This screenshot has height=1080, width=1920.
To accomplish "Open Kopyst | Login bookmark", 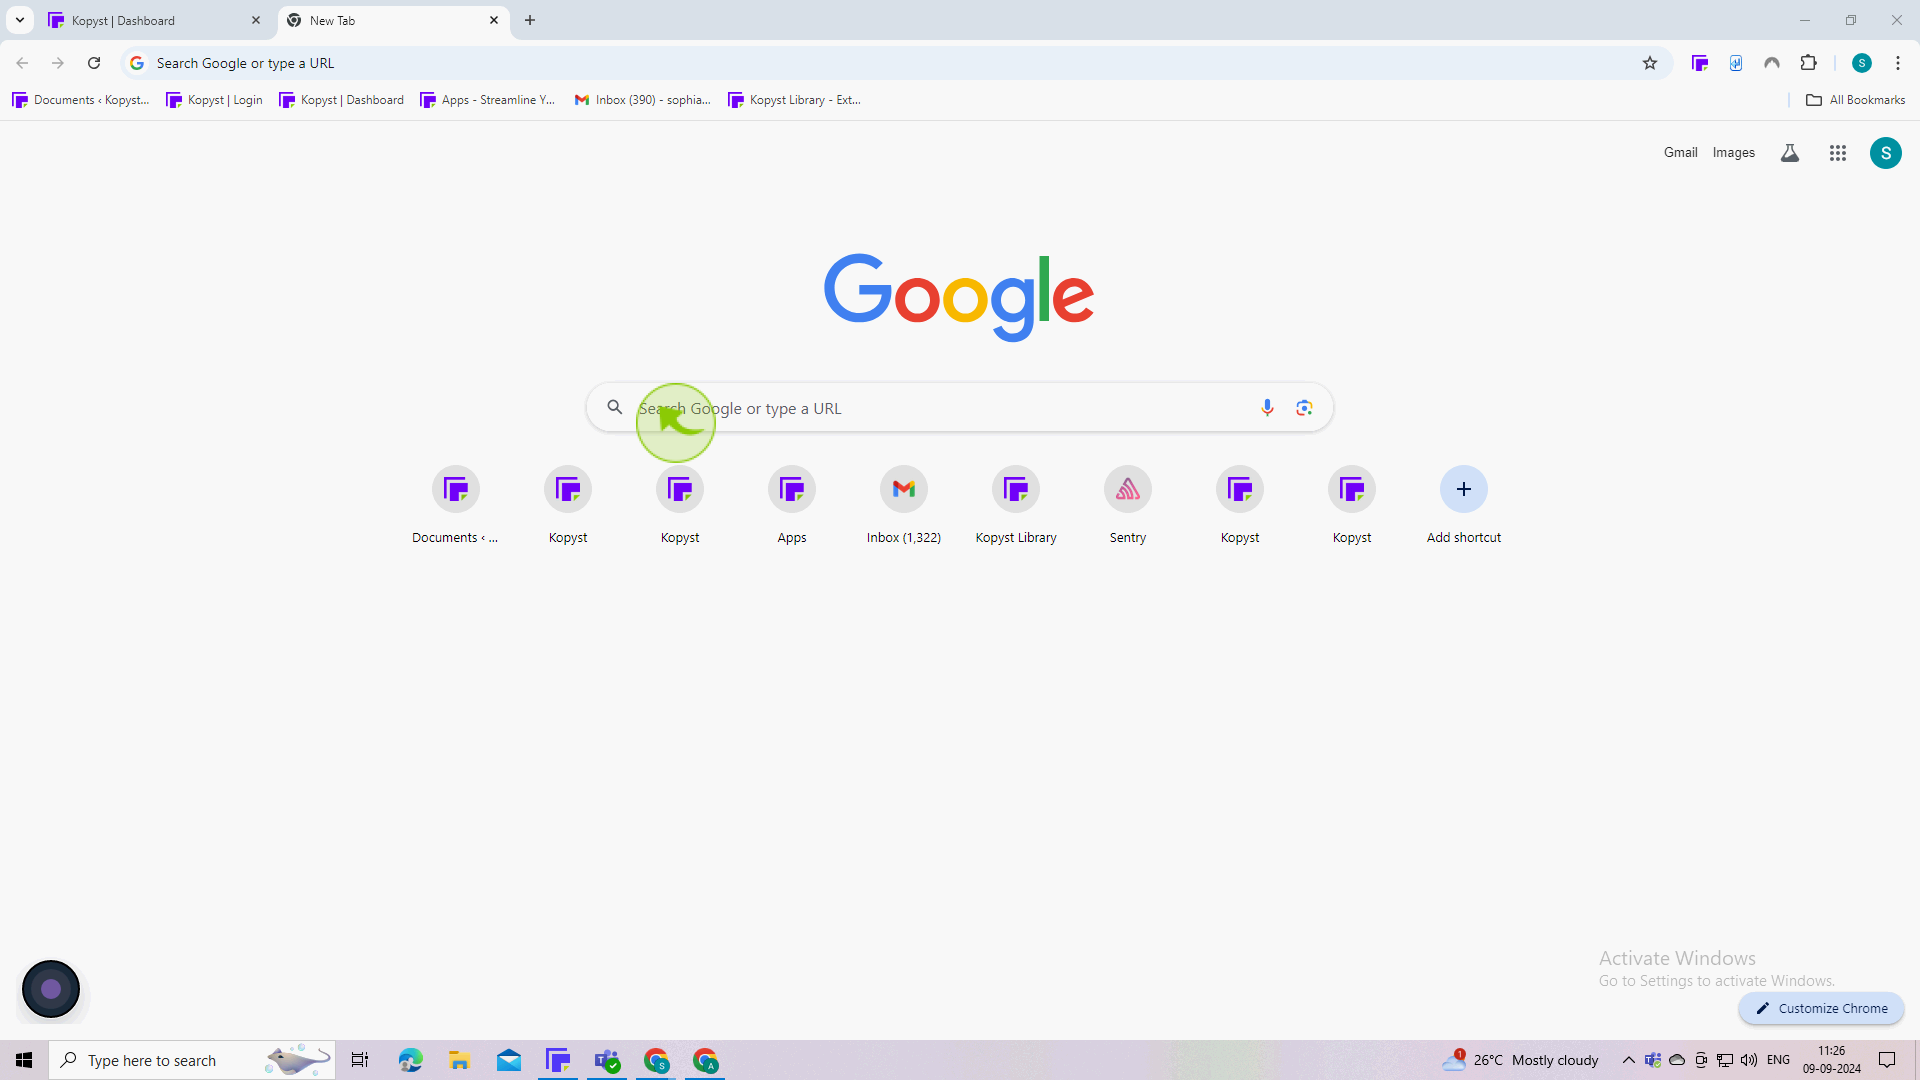I will pos(214,100).
